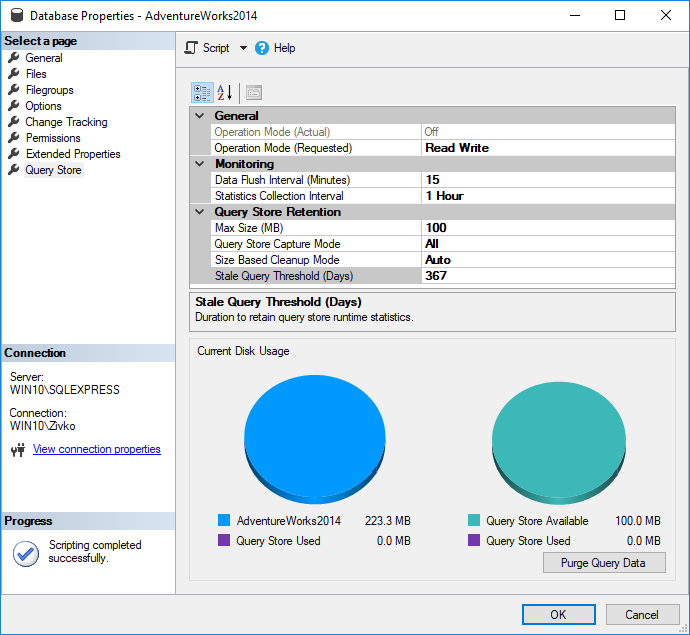Screen dimensions: 690x635
Task: Click the Alphabetical sort icon
Action: [x=225, y=93]
